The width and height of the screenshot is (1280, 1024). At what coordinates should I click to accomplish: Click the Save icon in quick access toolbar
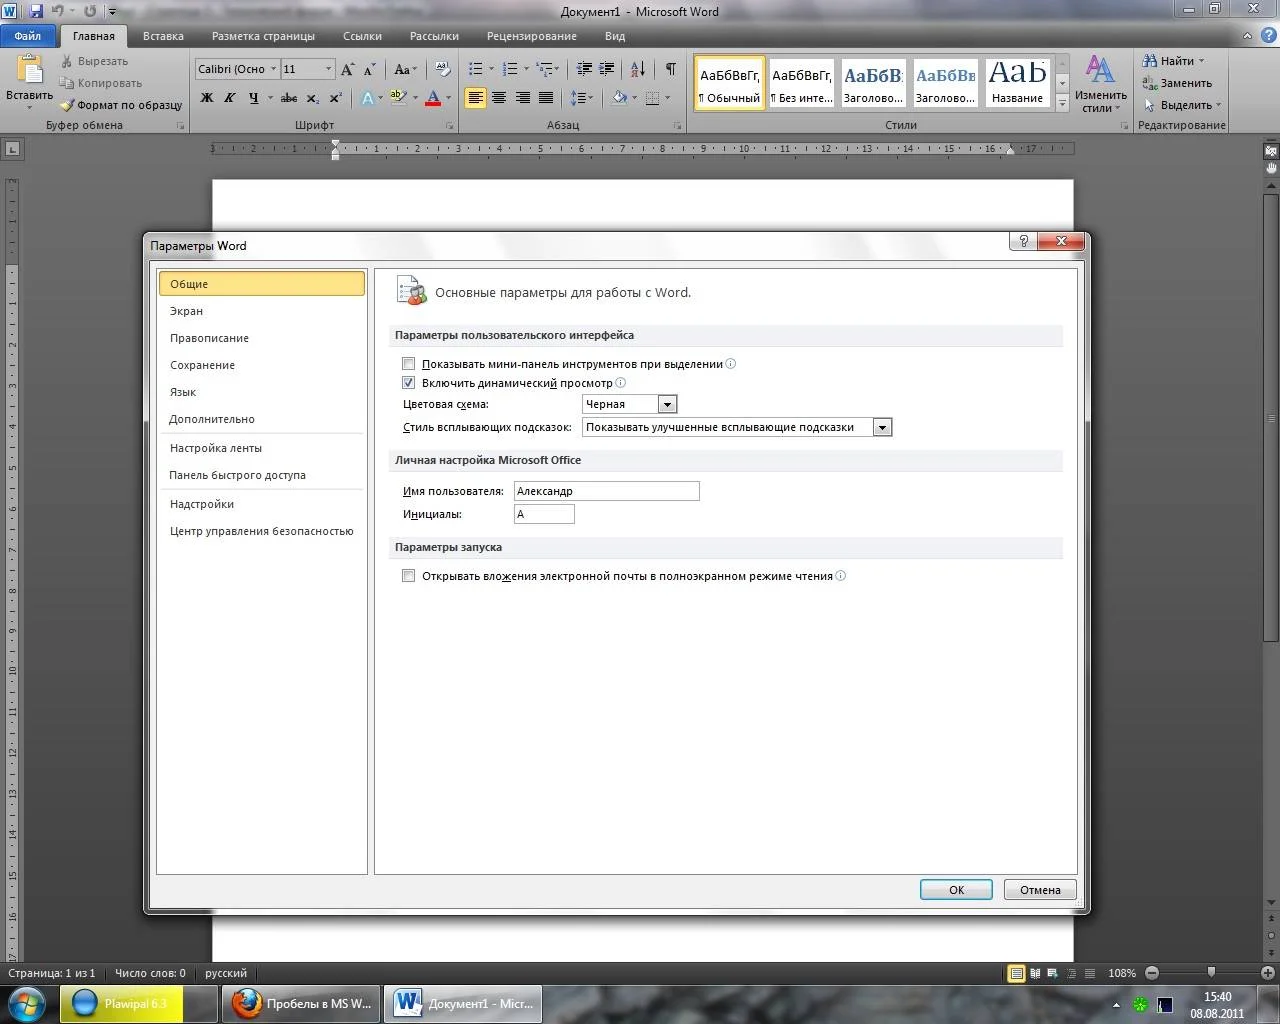36,11
